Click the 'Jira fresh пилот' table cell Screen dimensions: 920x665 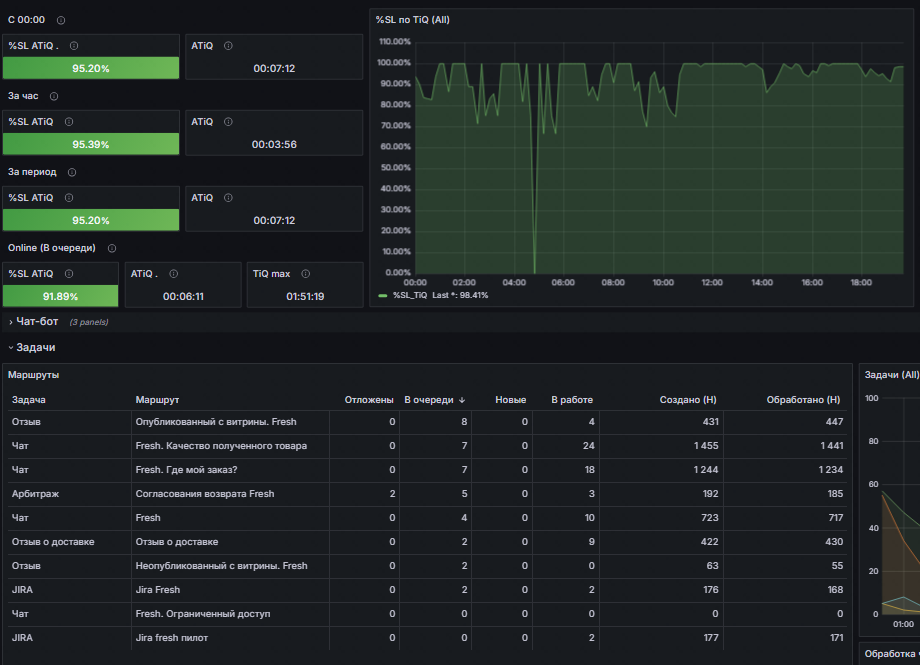tap(230, 638)
